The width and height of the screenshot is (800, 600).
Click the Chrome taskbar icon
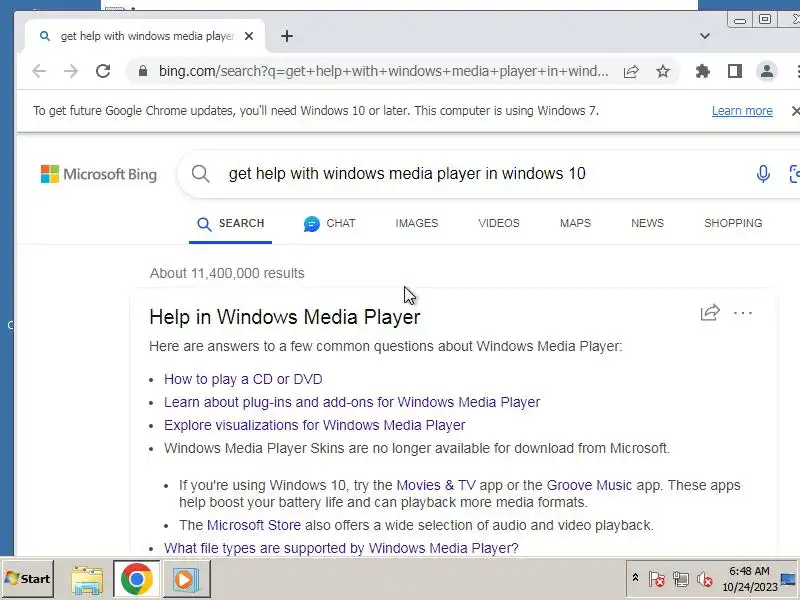point(136,579)
